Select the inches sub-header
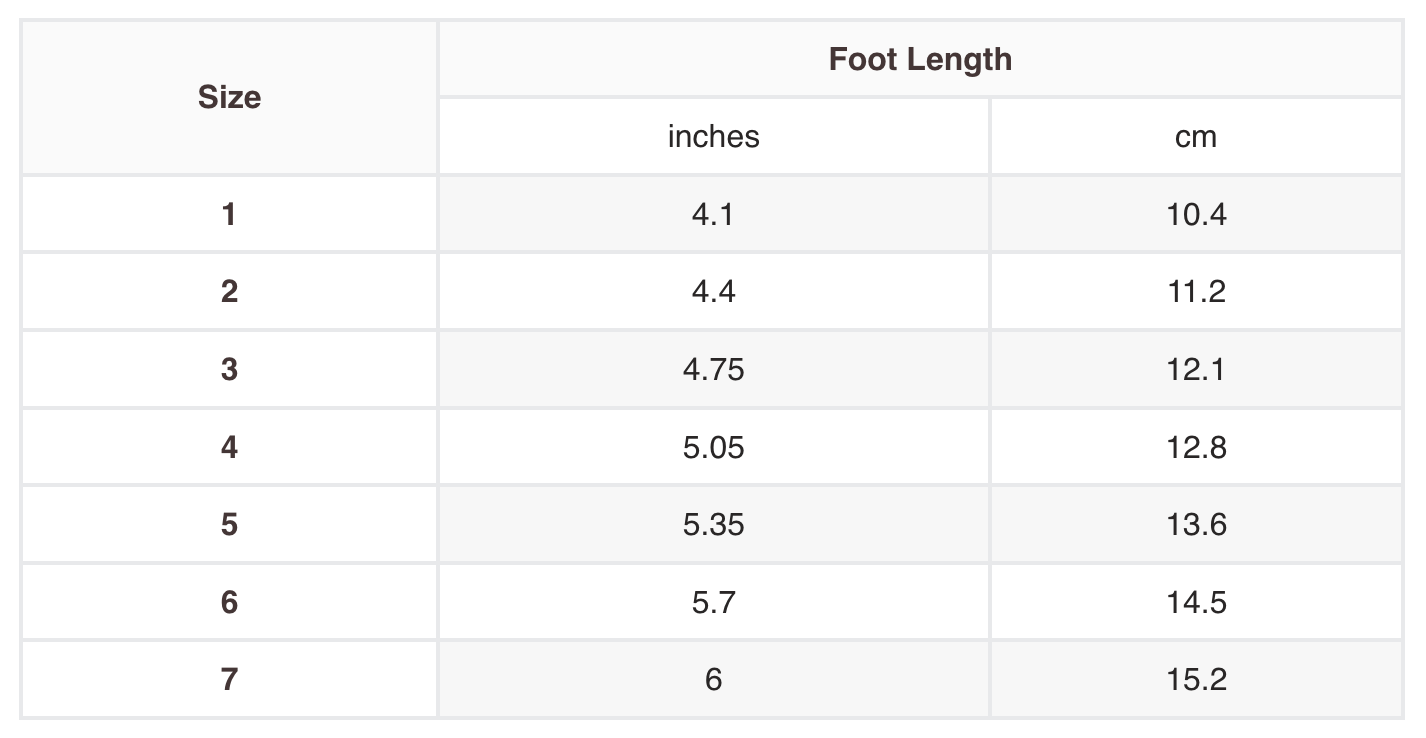 [713, 136]
